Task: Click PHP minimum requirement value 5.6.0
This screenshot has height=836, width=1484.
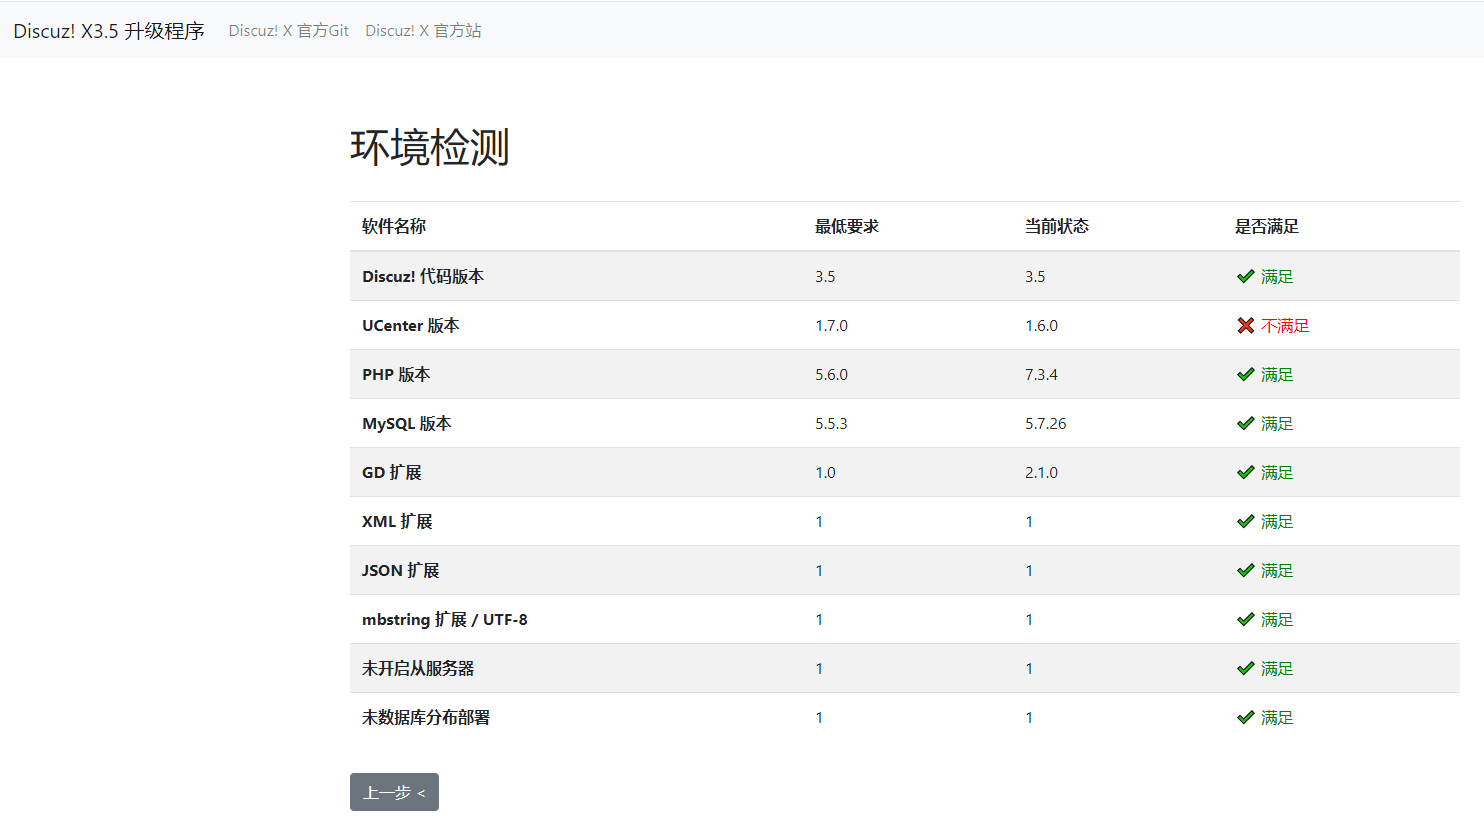Action: tap(831, 374)
